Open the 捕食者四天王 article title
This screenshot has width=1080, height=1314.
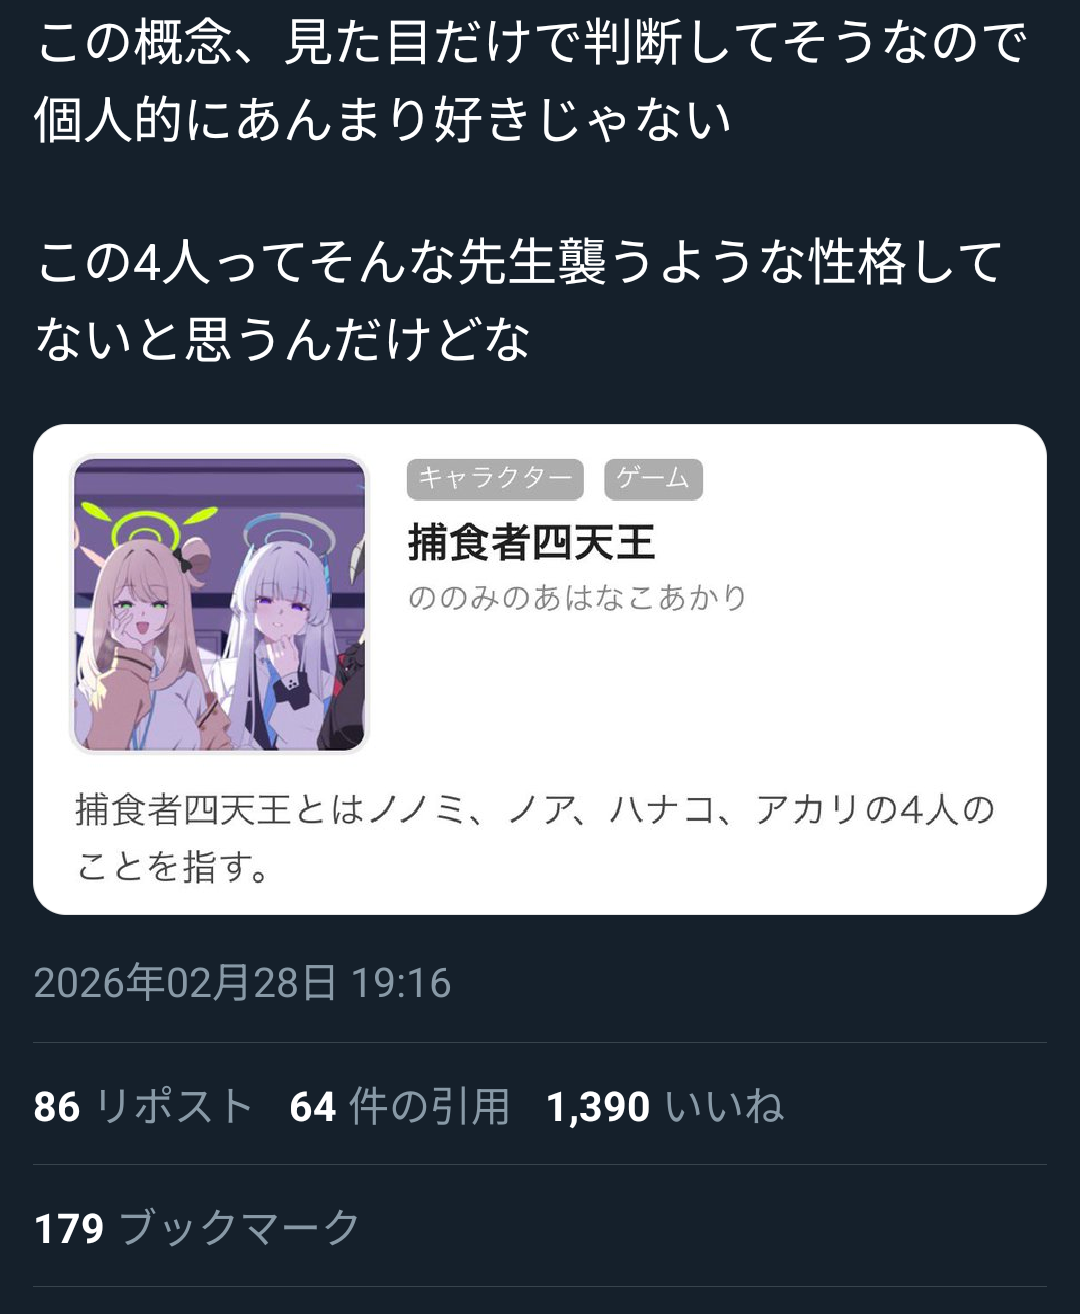531,543
